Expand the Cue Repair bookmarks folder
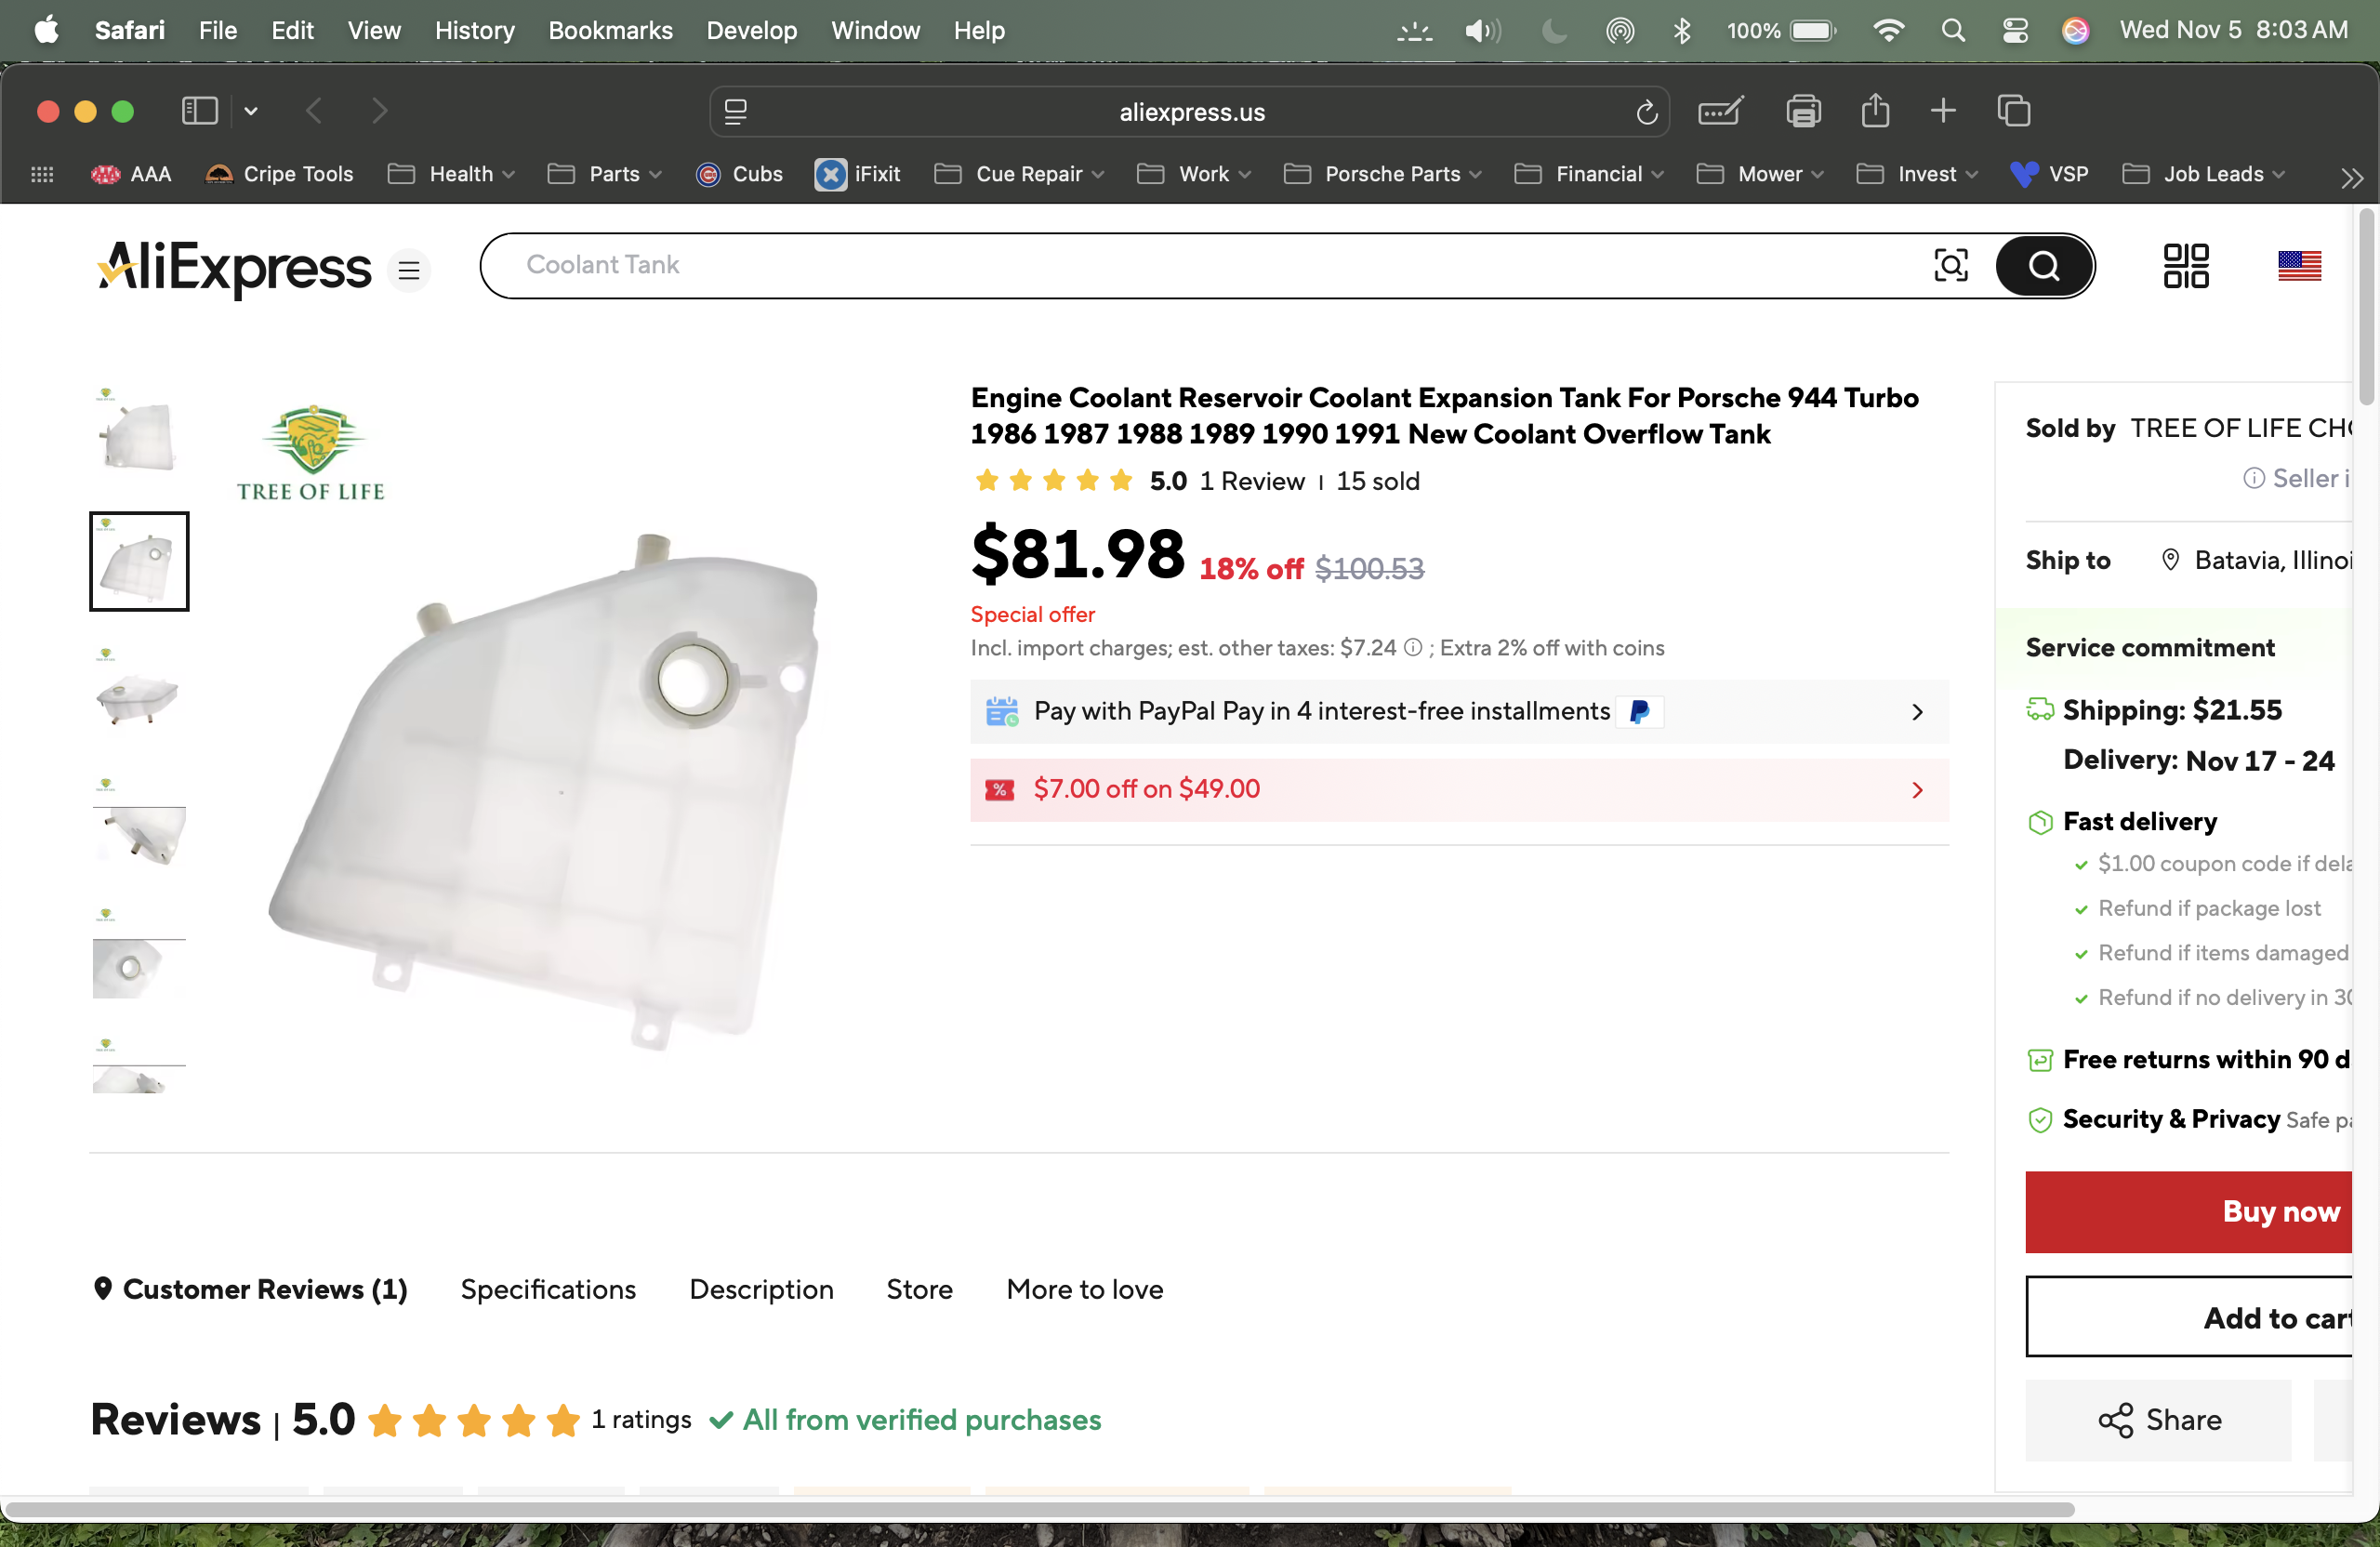This screenshot has width=2380, height=1547. point(1020,174)
